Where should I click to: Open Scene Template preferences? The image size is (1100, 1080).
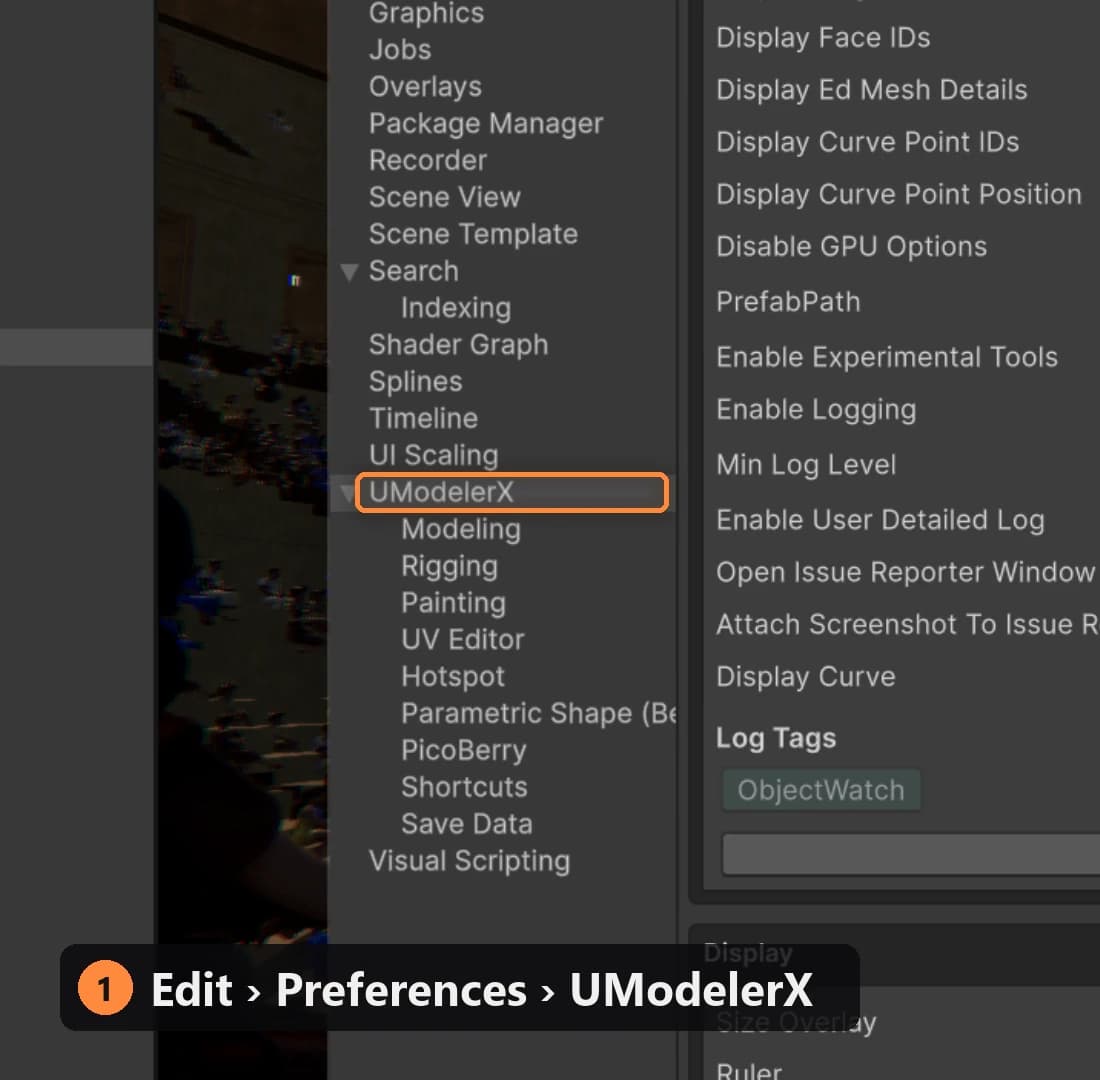tap(474, 234)
